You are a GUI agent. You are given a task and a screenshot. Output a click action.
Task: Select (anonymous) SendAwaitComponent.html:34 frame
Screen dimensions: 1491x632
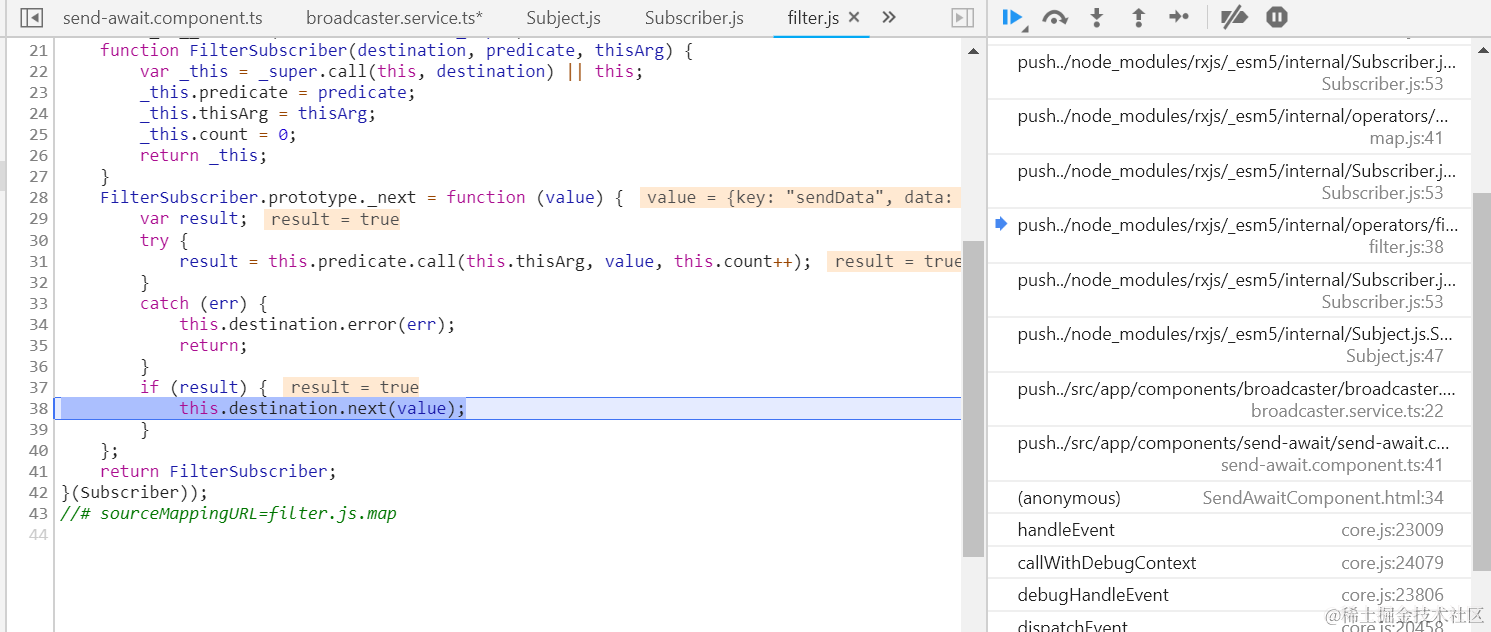point(1229,498)
